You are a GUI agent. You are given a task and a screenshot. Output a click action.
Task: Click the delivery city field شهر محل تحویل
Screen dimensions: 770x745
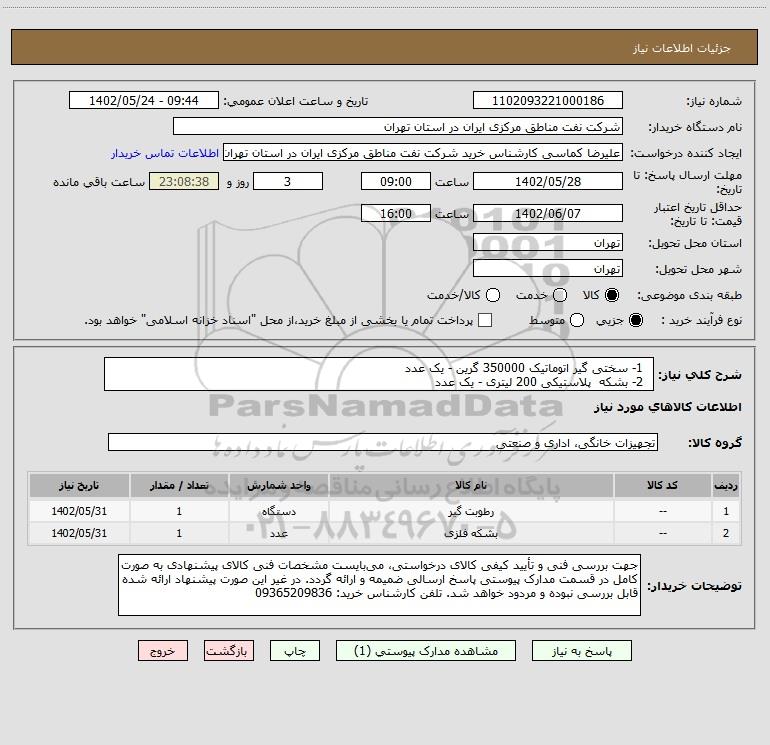pos(548,269)
